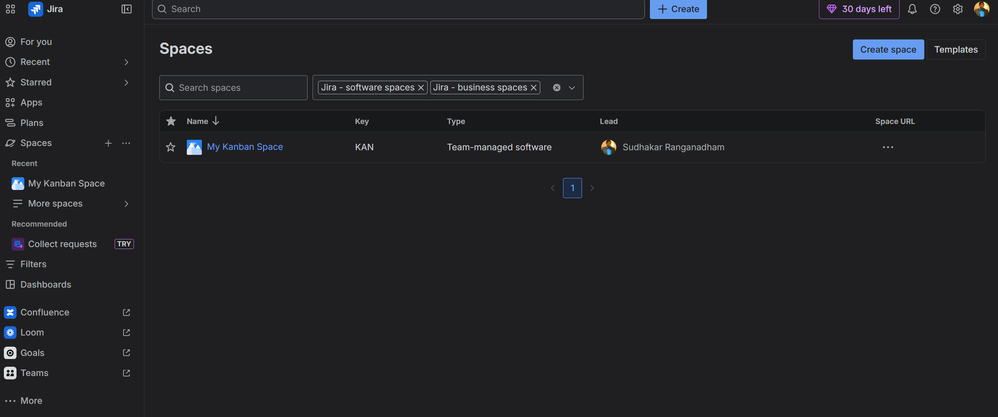Open Confluence from sidebar
This screenshot has height=417, width=998.
(x=45, y=313)
